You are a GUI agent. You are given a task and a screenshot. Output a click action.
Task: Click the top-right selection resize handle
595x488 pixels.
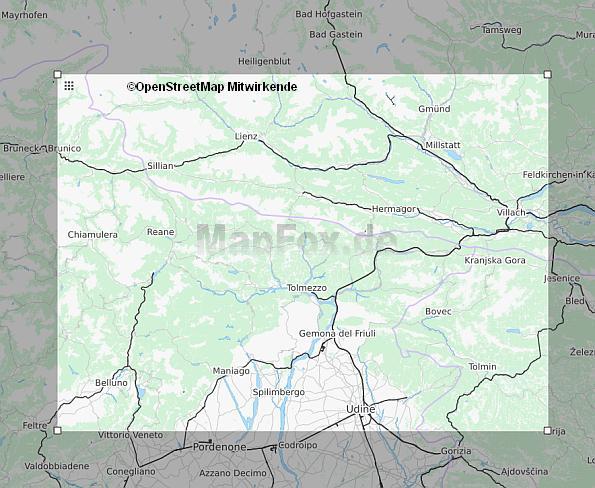point(548,74)
